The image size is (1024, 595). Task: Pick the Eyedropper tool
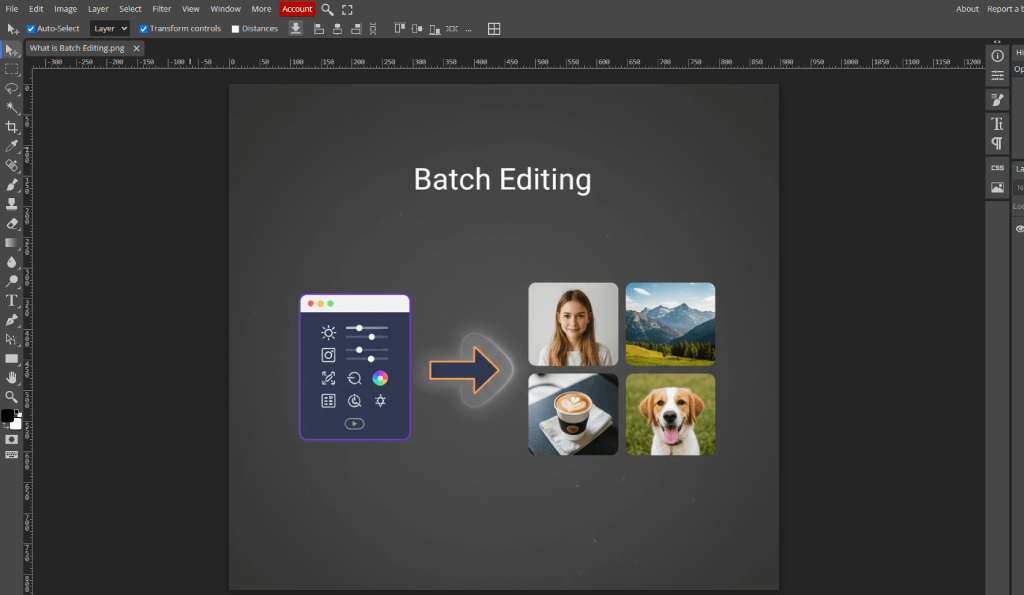point(12,146)
